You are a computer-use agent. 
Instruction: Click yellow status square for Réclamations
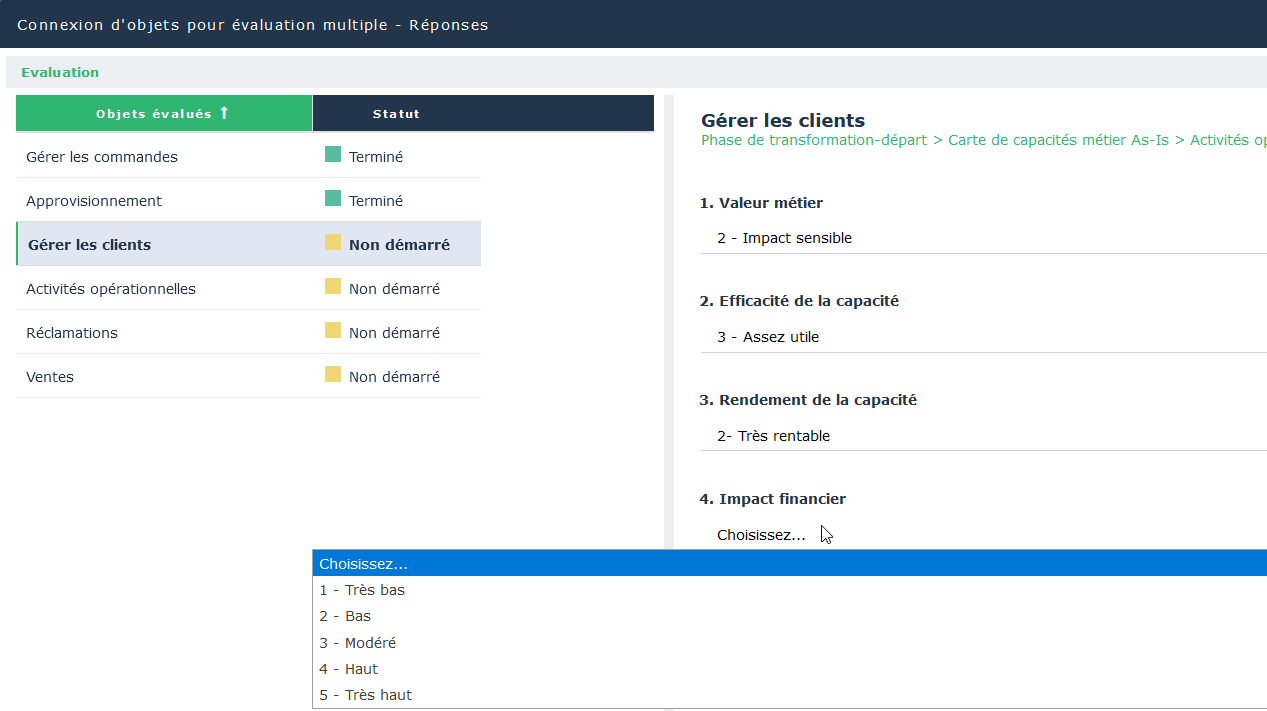(x=333, y=331)
